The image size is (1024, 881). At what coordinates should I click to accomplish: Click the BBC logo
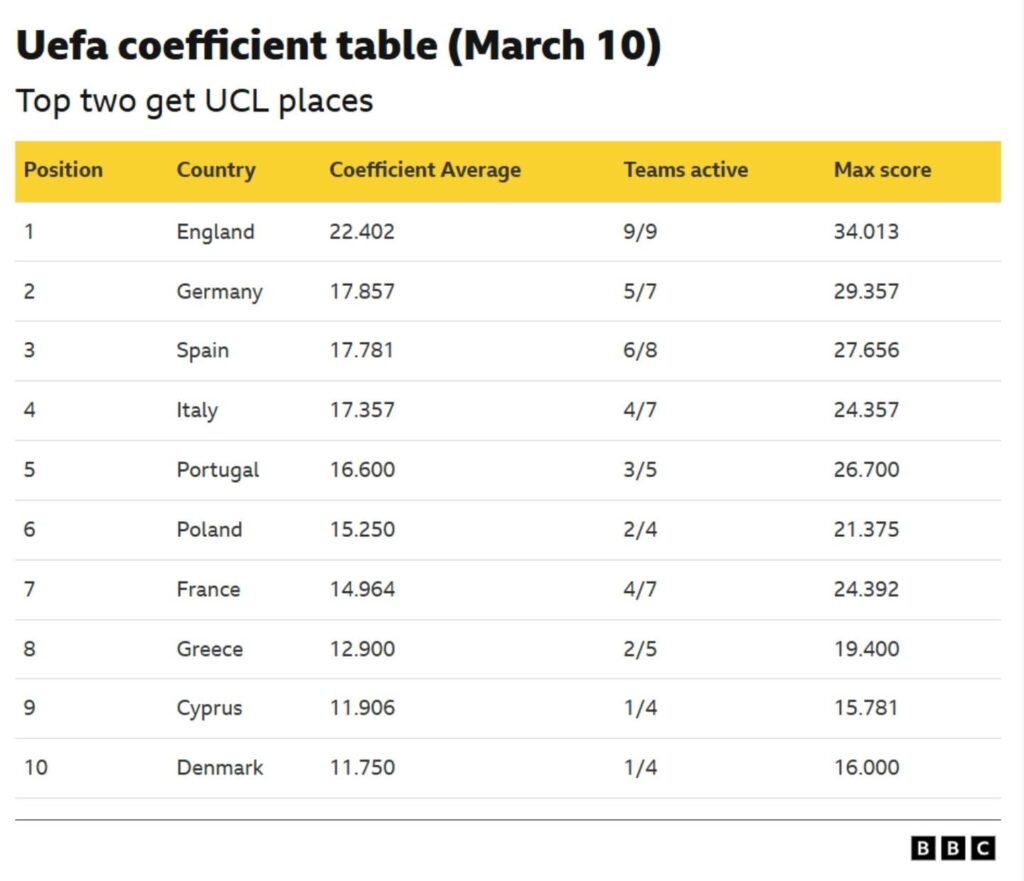(x=953, y=848)
